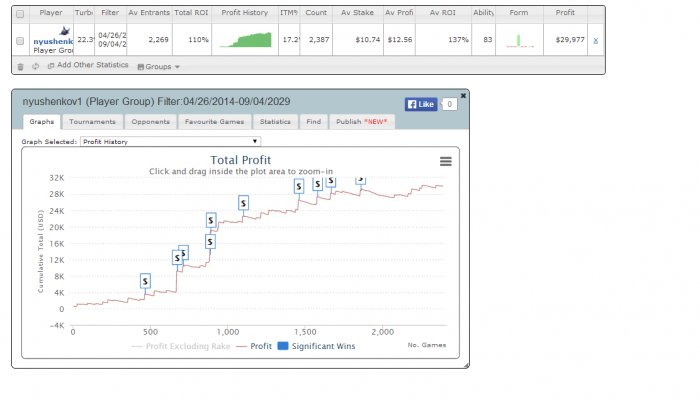Screen dimensions: 700x400
Task: Switch to the Tournaments tab
Action: tap(92, 121)
